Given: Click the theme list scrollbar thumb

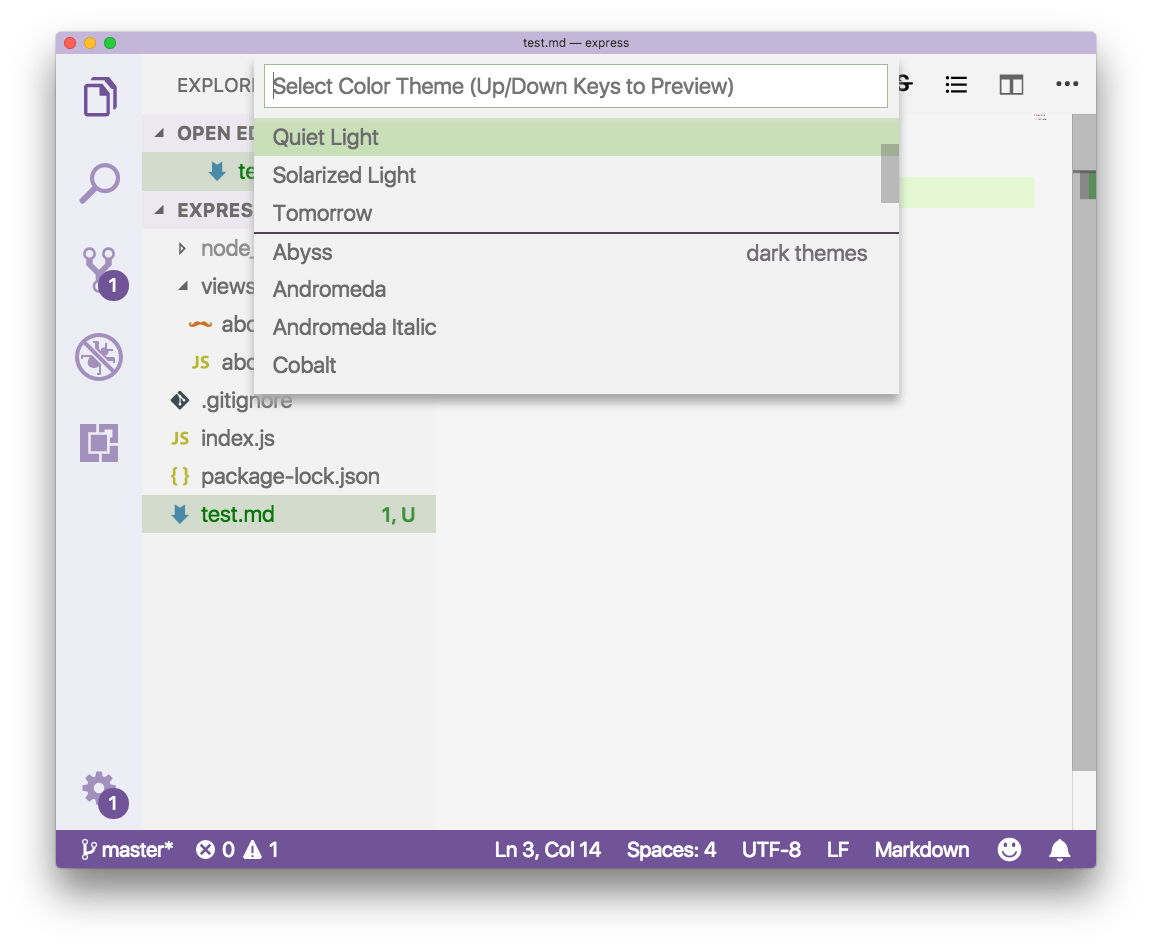Looking at the screenshot, I should 890,173.
